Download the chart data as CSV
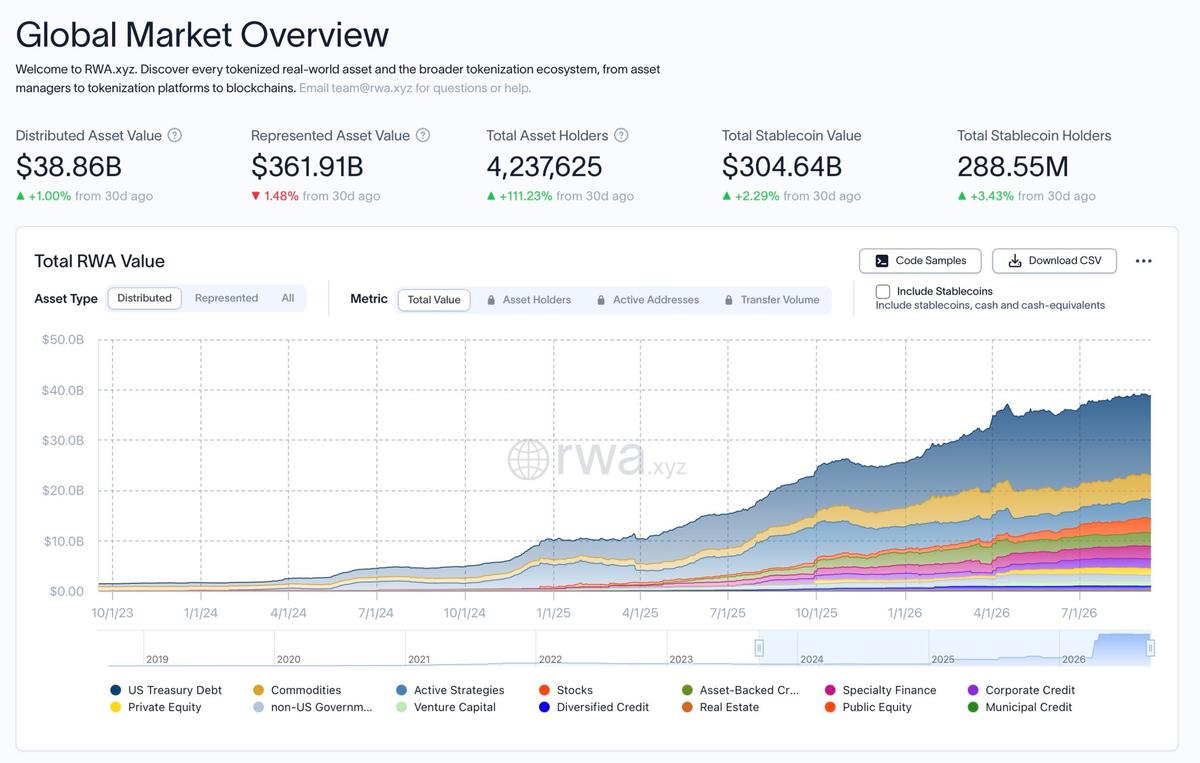1200x763 pixels. (1054, 261)
